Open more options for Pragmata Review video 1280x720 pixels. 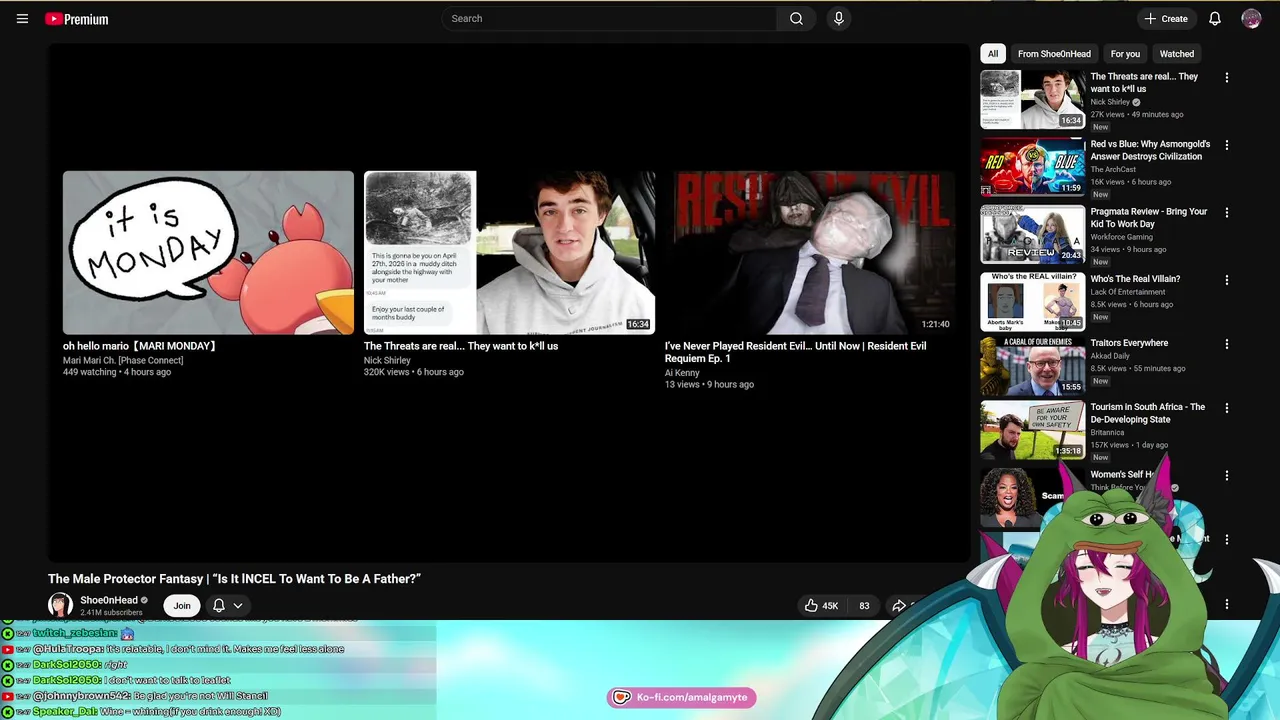click(1227, 212)
